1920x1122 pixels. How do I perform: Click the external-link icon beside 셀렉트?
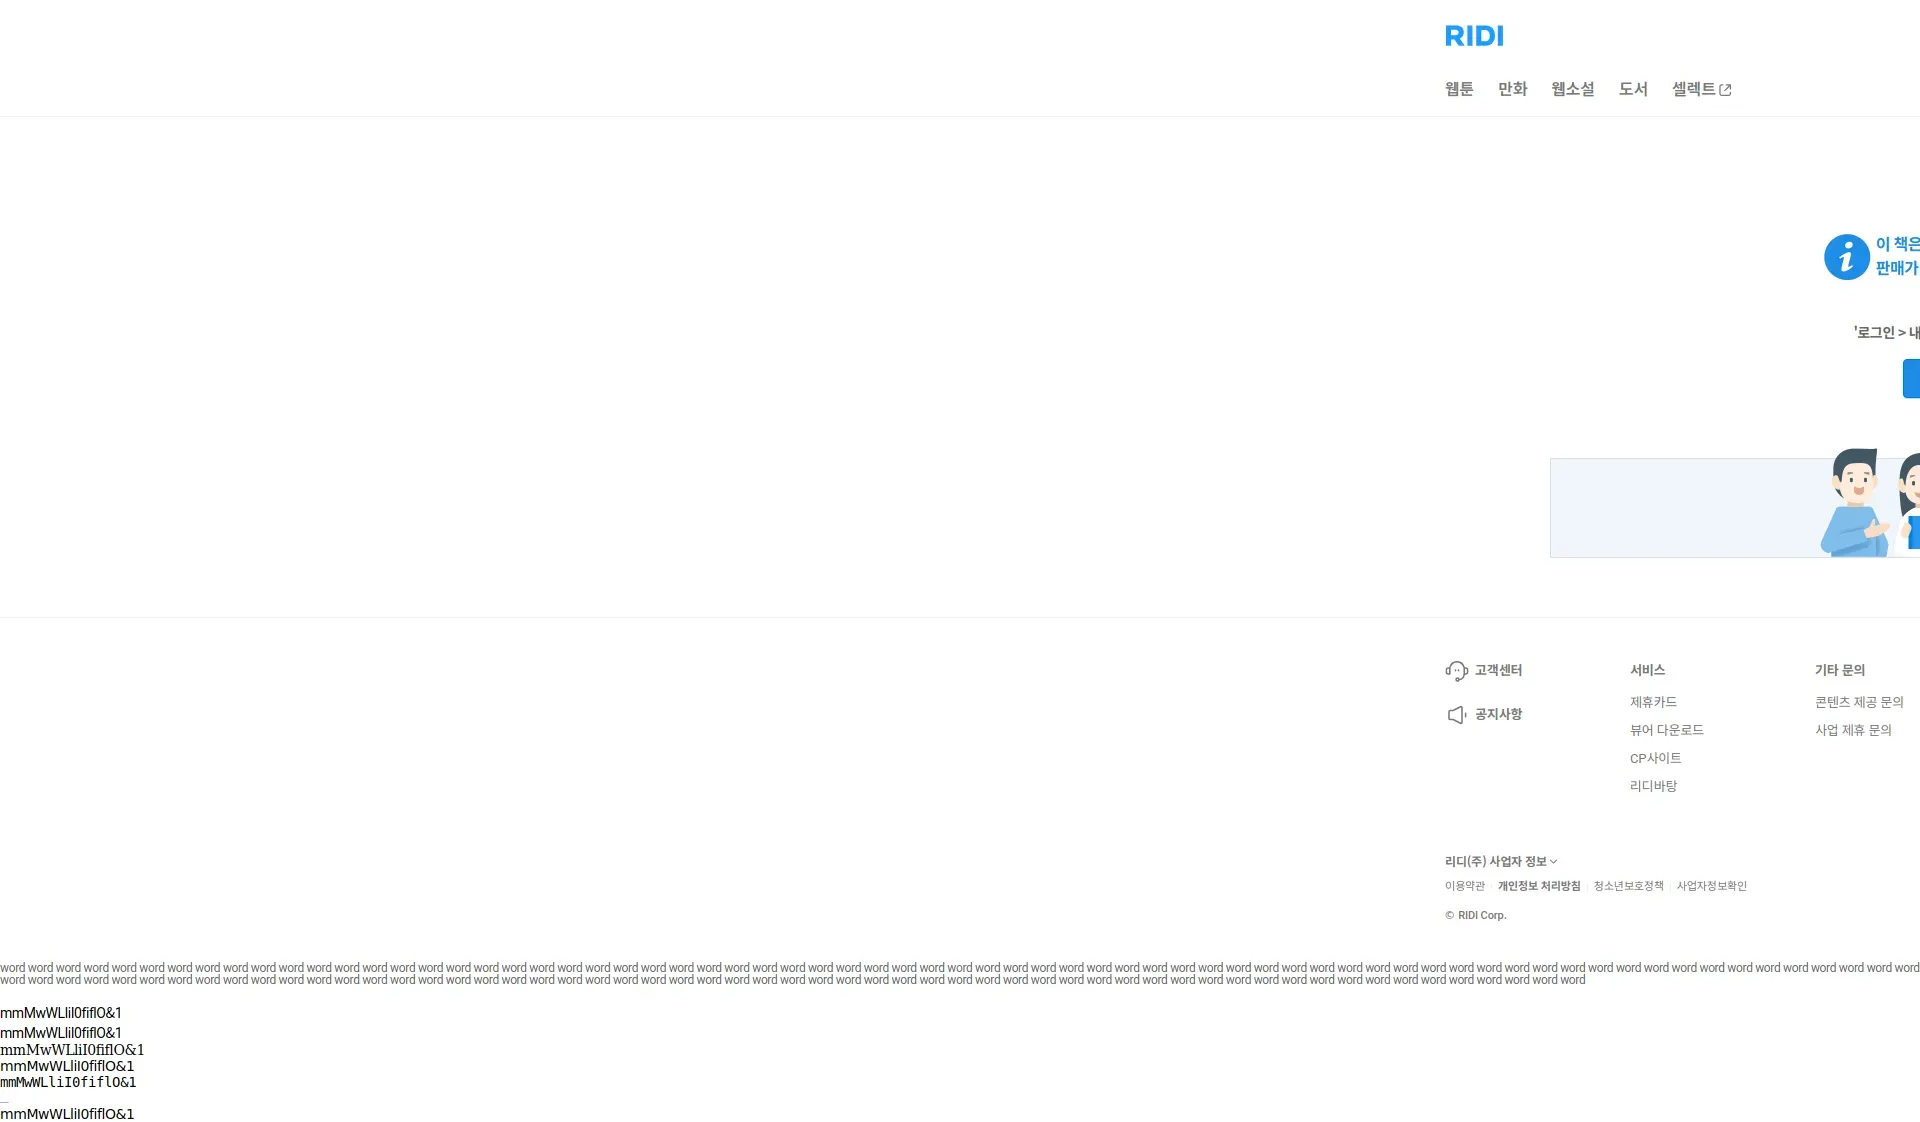click(1725, 90)
